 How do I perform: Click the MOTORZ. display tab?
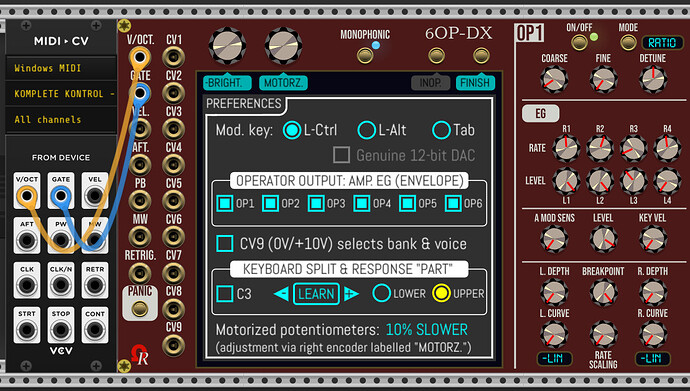click(x=283, y=82)
